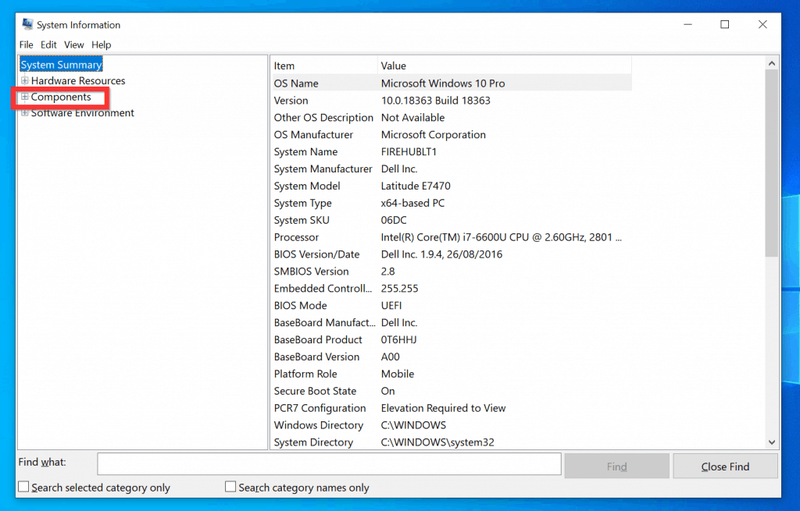800x511 pixels.
Task: Select the OS Name row
Action: 452,83
